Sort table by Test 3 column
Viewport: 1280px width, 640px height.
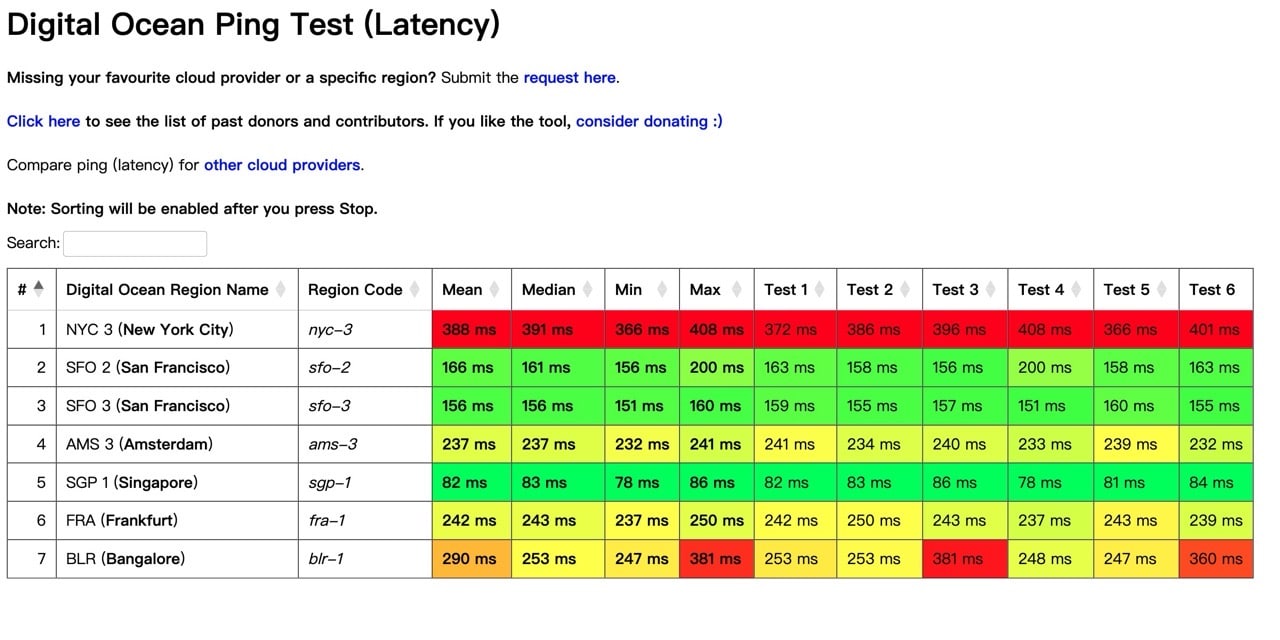point(965,289)
